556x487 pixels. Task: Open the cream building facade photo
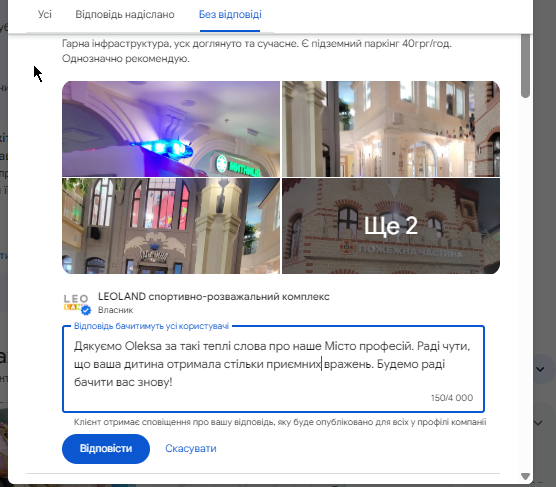point(391,129)
